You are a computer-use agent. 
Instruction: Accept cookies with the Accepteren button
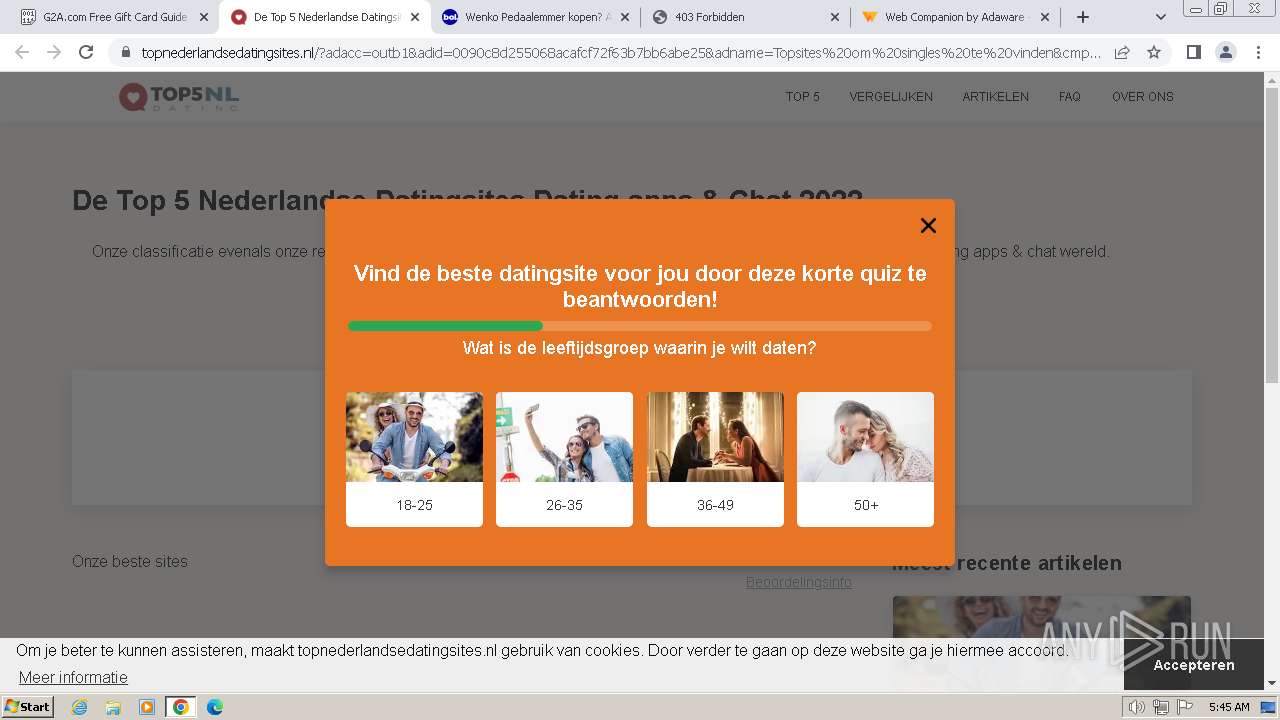pos(1194,665)
